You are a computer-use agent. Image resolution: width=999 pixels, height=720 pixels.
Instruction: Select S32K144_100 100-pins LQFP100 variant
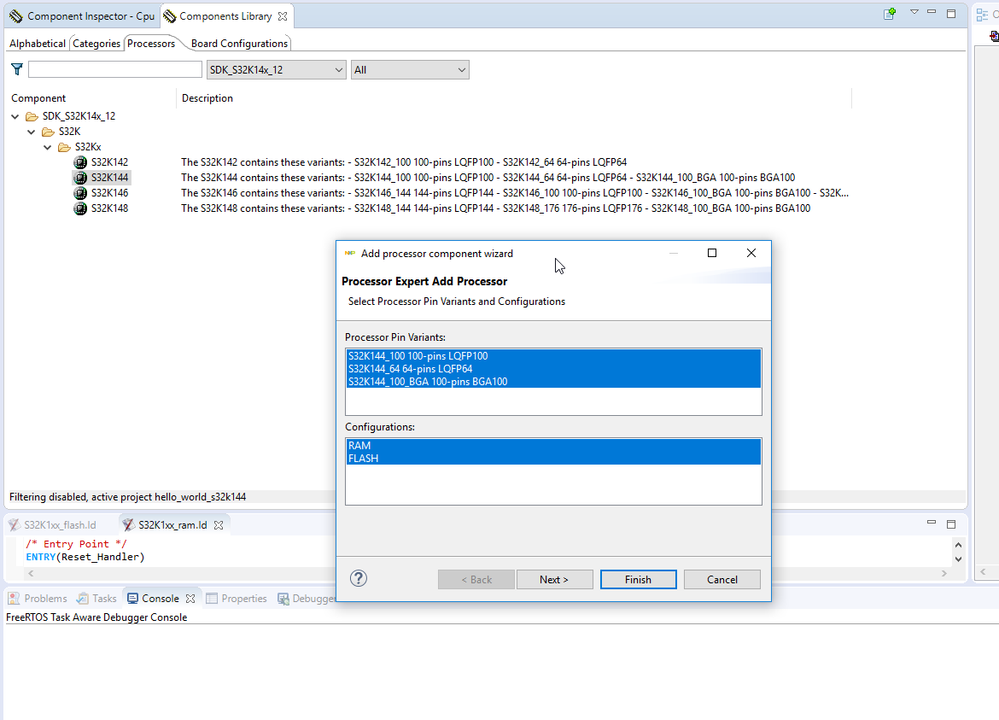click(554, 356)
